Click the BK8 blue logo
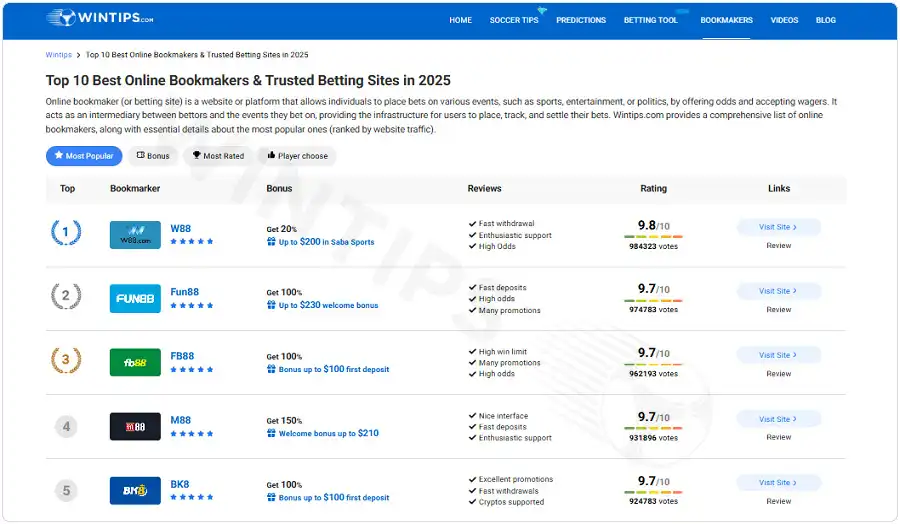The width and height of the screenshot is (900, 524). (x=135, y=491)
